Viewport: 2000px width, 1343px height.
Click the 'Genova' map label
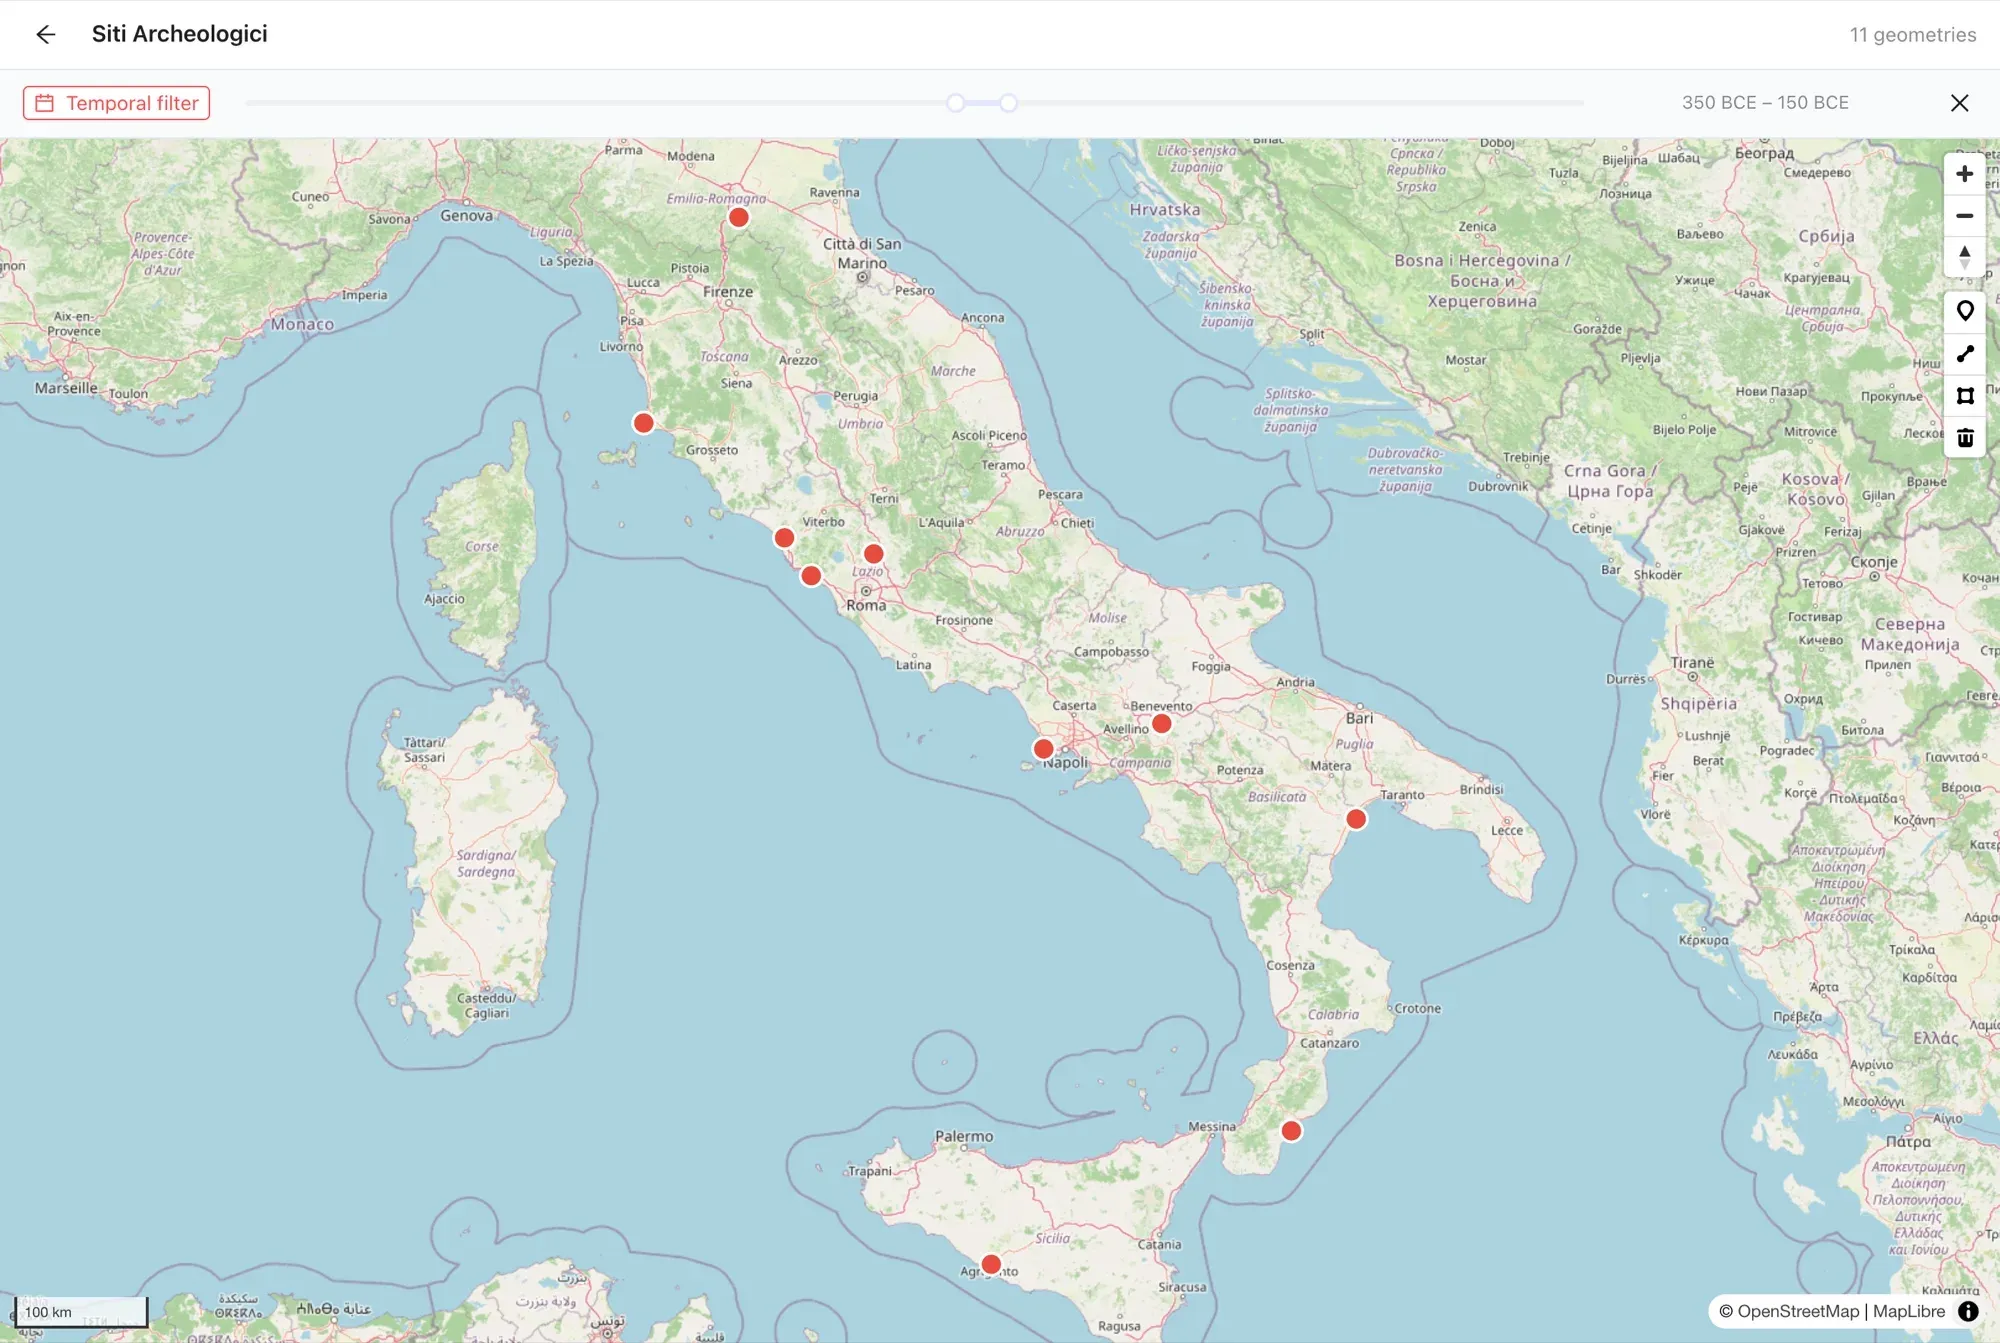coord(466,215)
